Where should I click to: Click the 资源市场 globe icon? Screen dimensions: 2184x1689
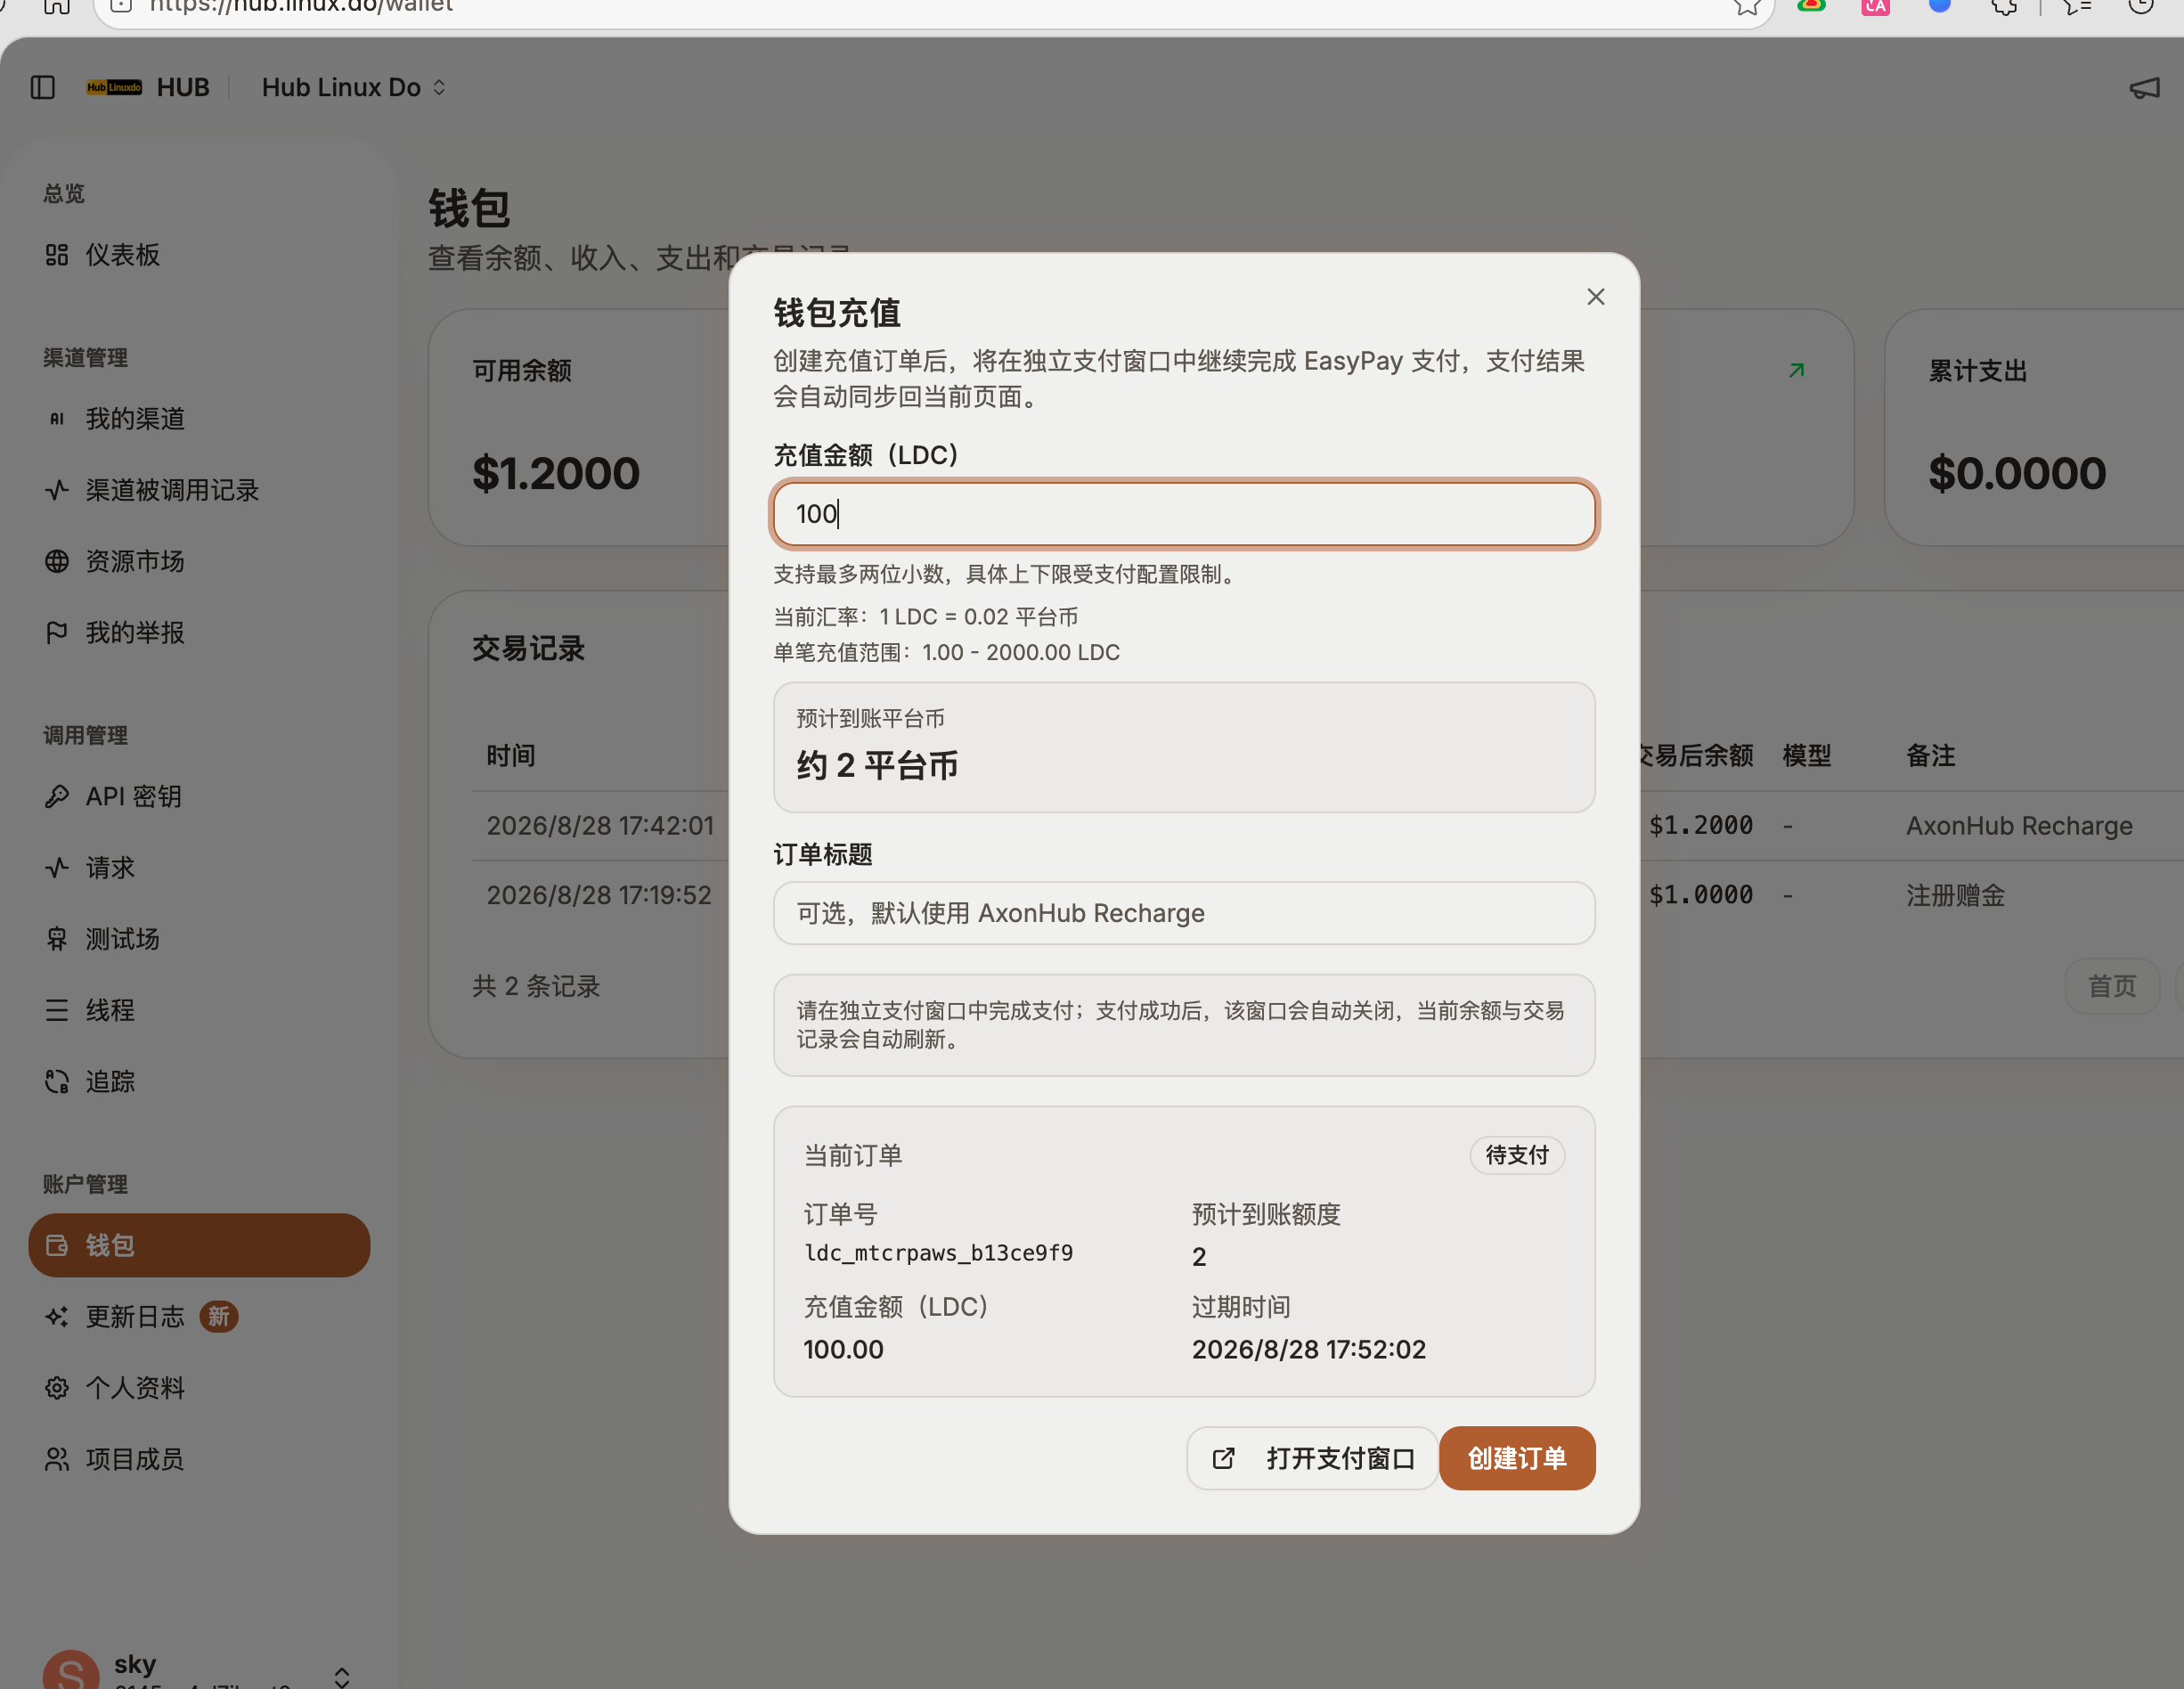[x=57, y=561]
